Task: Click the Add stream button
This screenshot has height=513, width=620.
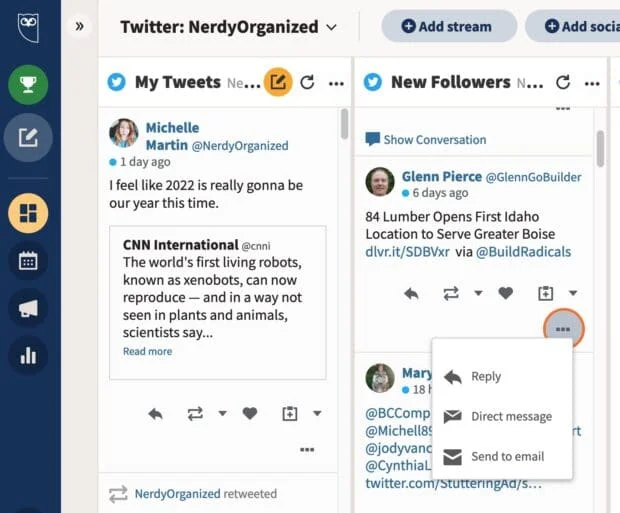Action: coord(449,26)
